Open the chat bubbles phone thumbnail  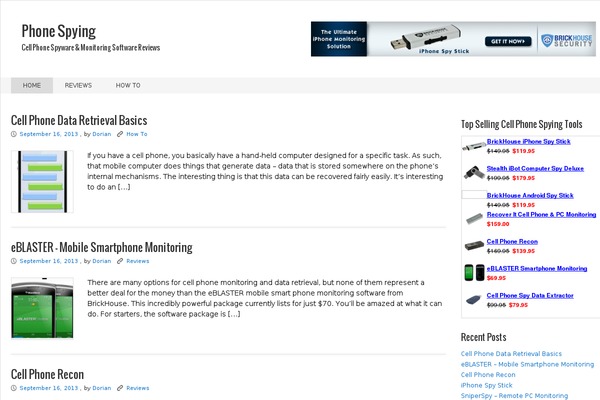point(42,181)
